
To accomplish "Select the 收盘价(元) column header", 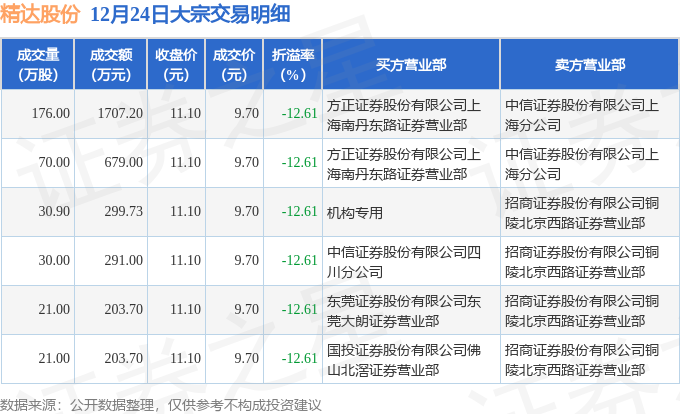I will (x=176, y=65).
